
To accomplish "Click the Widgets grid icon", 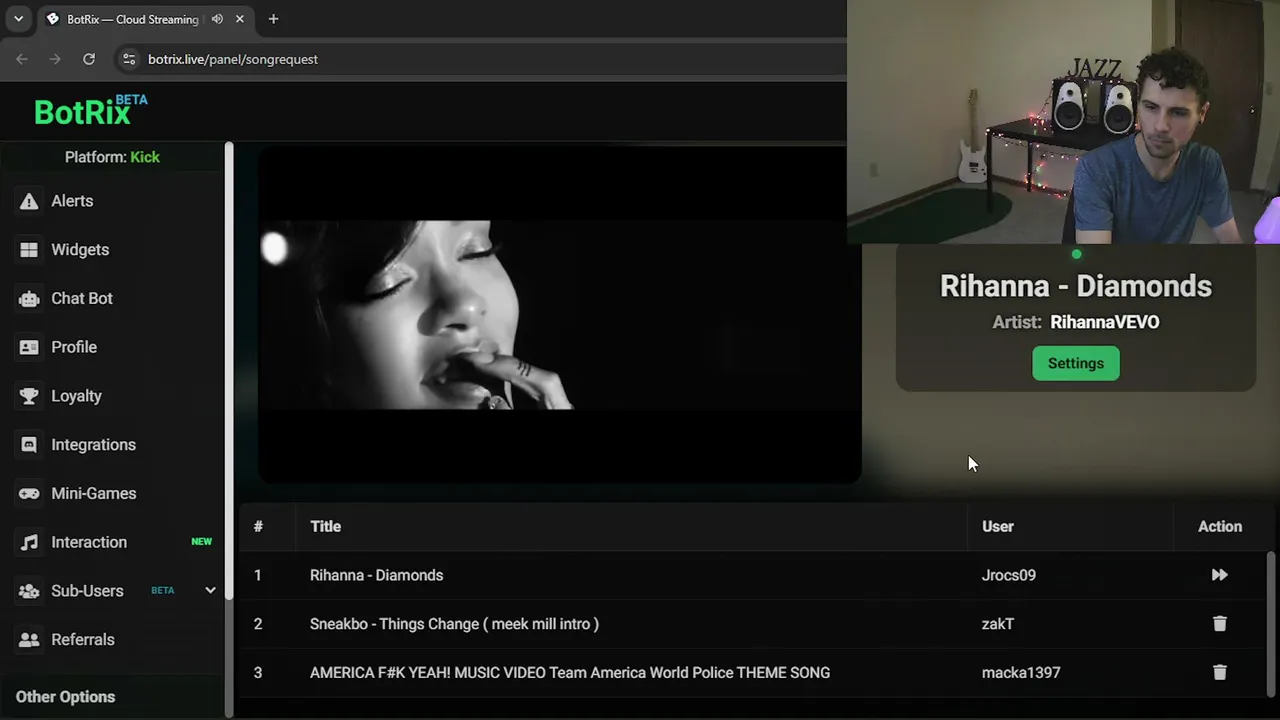I will point(29,250).
